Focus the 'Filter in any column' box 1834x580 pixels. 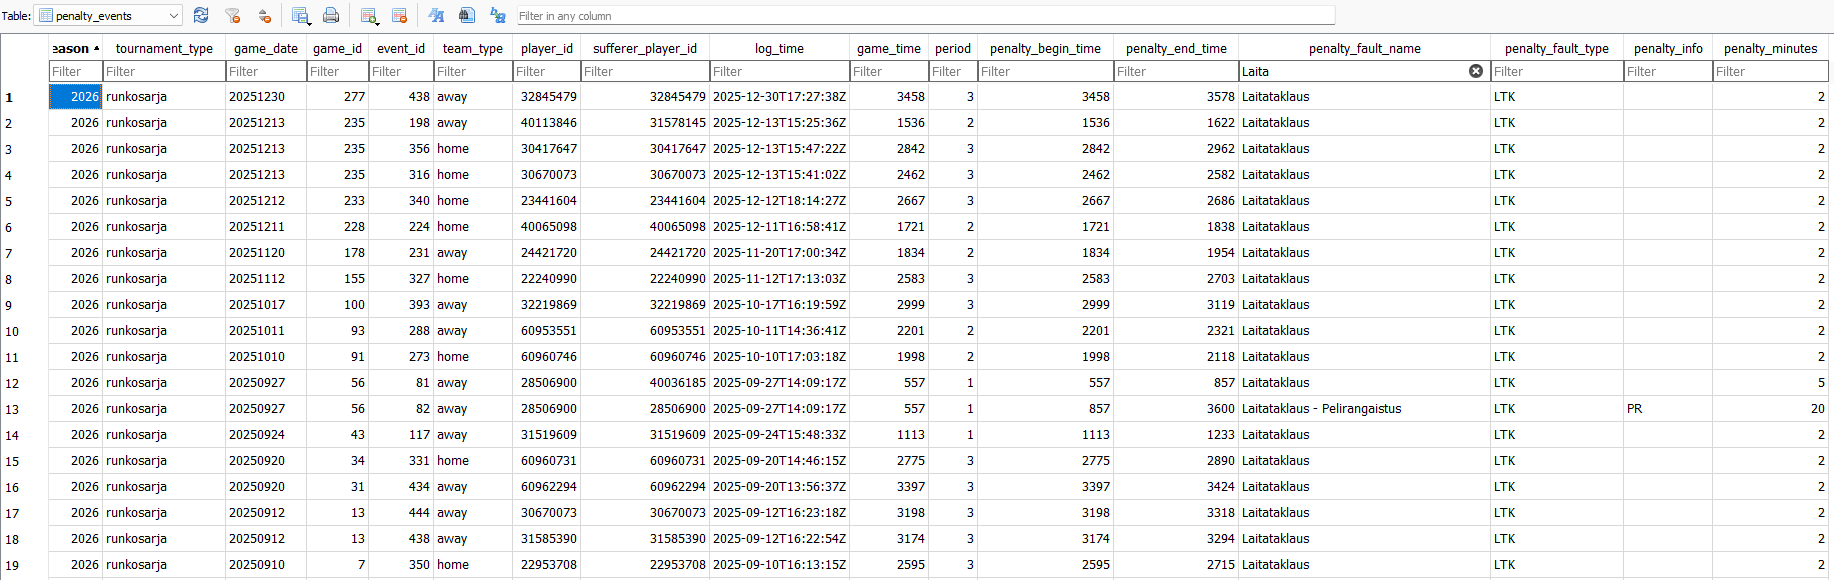point(924,16)
